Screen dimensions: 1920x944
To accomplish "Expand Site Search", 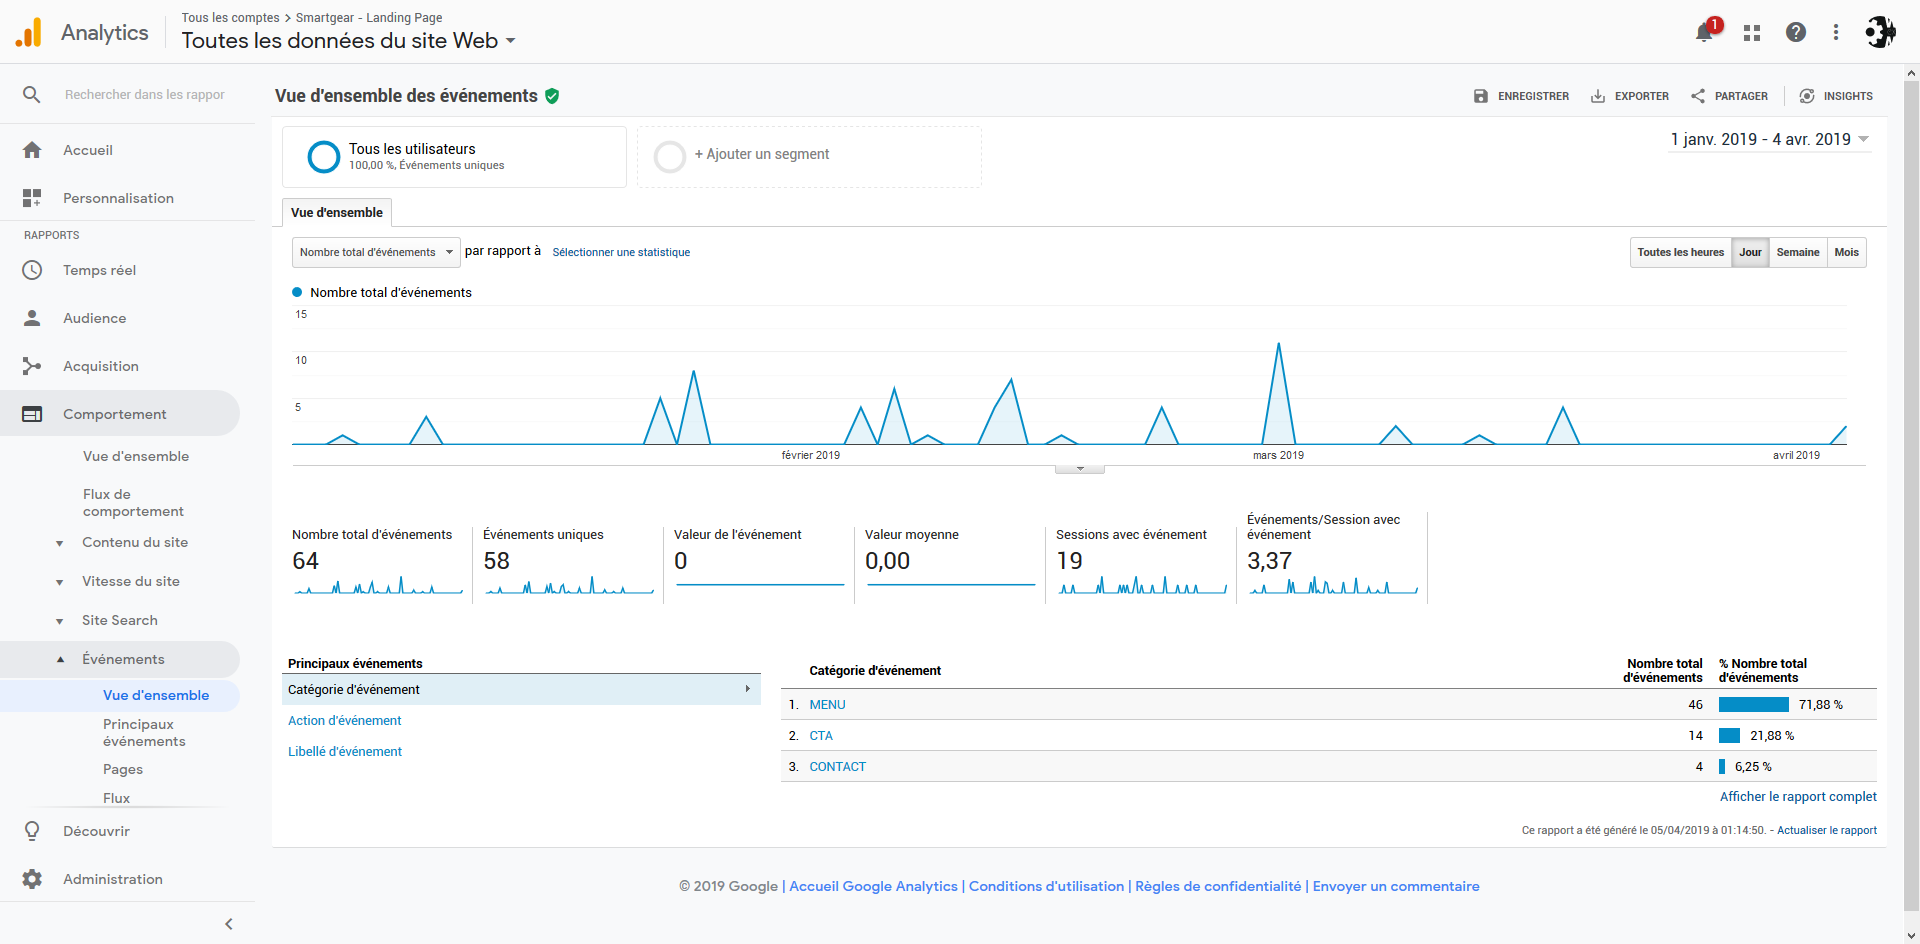I will (x=59, y=621).
